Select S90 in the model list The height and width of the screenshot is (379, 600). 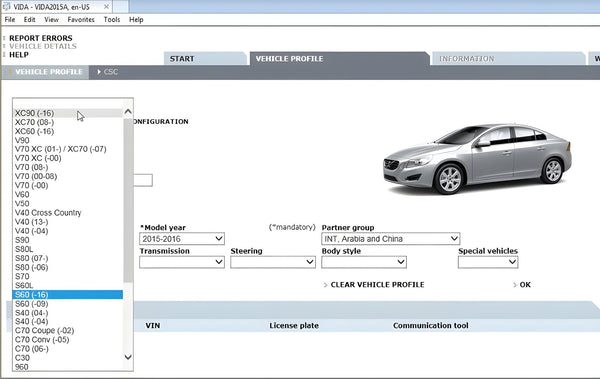click(x=68, y=240)
